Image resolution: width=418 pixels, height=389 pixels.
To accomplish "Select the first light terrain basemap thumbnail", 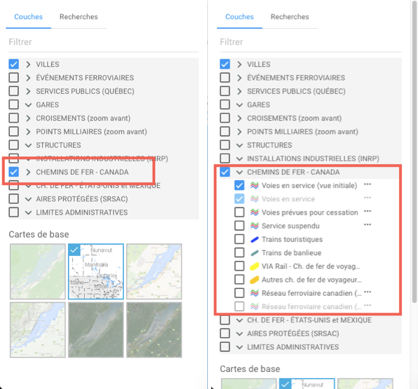I will (38, 271).
